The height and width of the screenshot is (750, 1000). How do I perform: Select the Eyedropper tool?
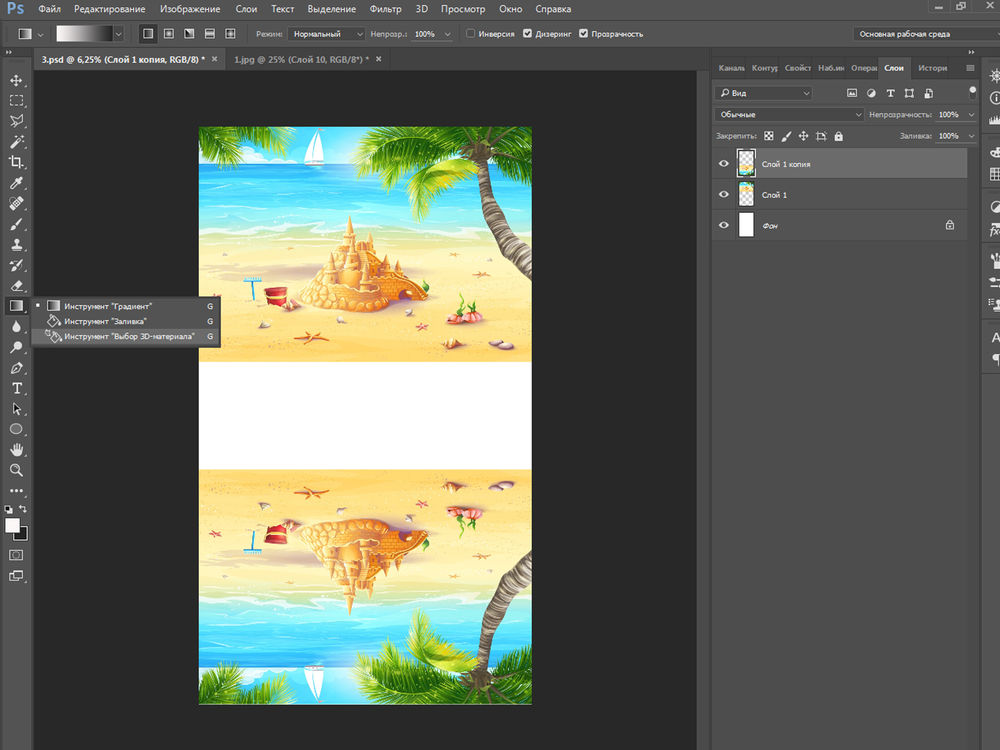pyautogui.click(x=16, y=183)
